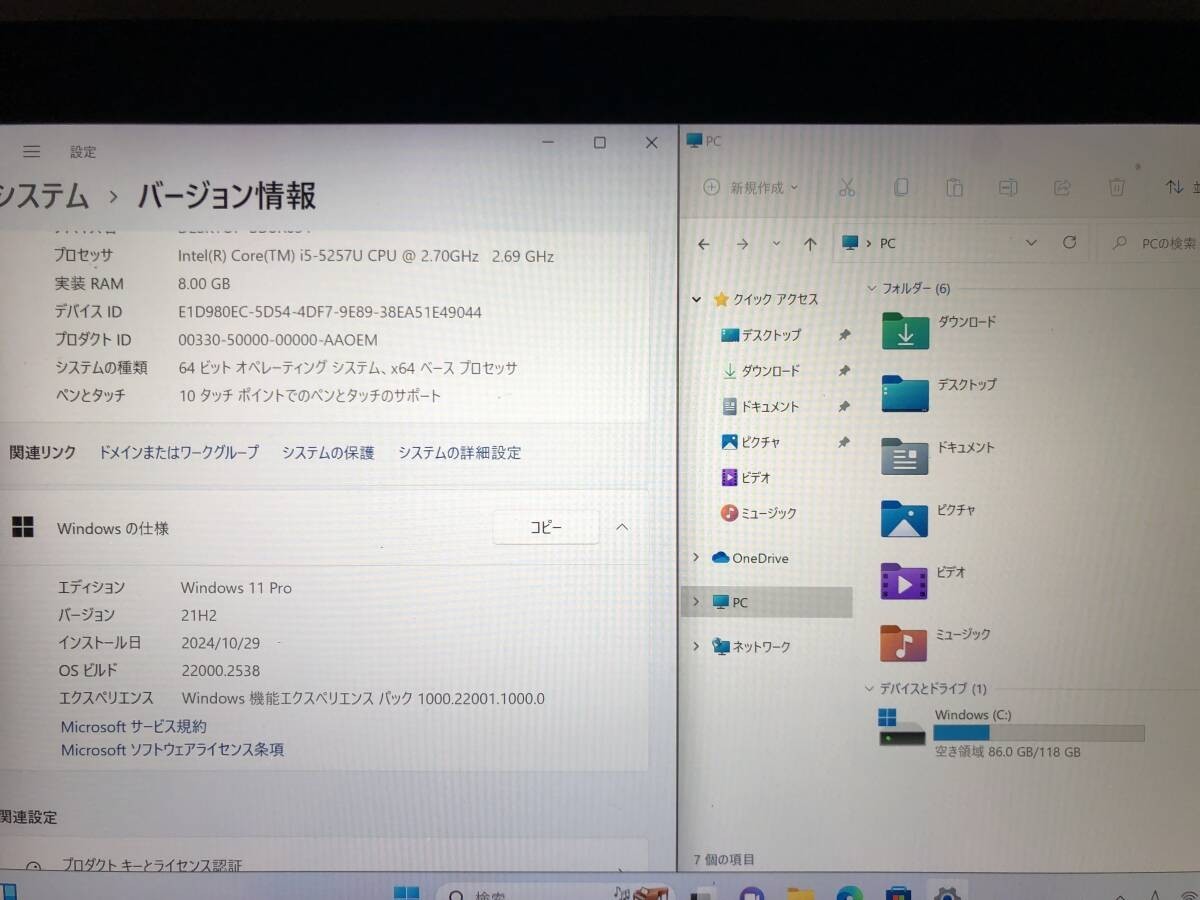Open システムの詳細設定 link

(x=460, y=452)
